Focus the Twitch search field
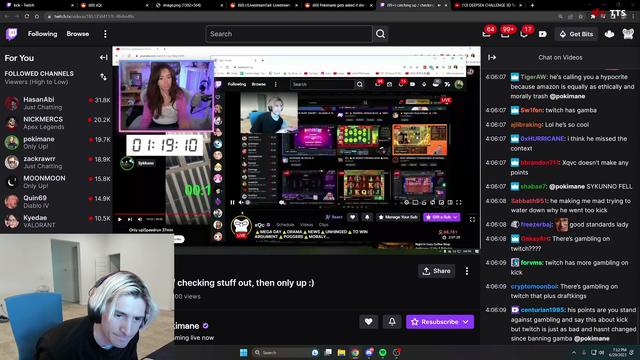640x360 pixels. point(289,34)
